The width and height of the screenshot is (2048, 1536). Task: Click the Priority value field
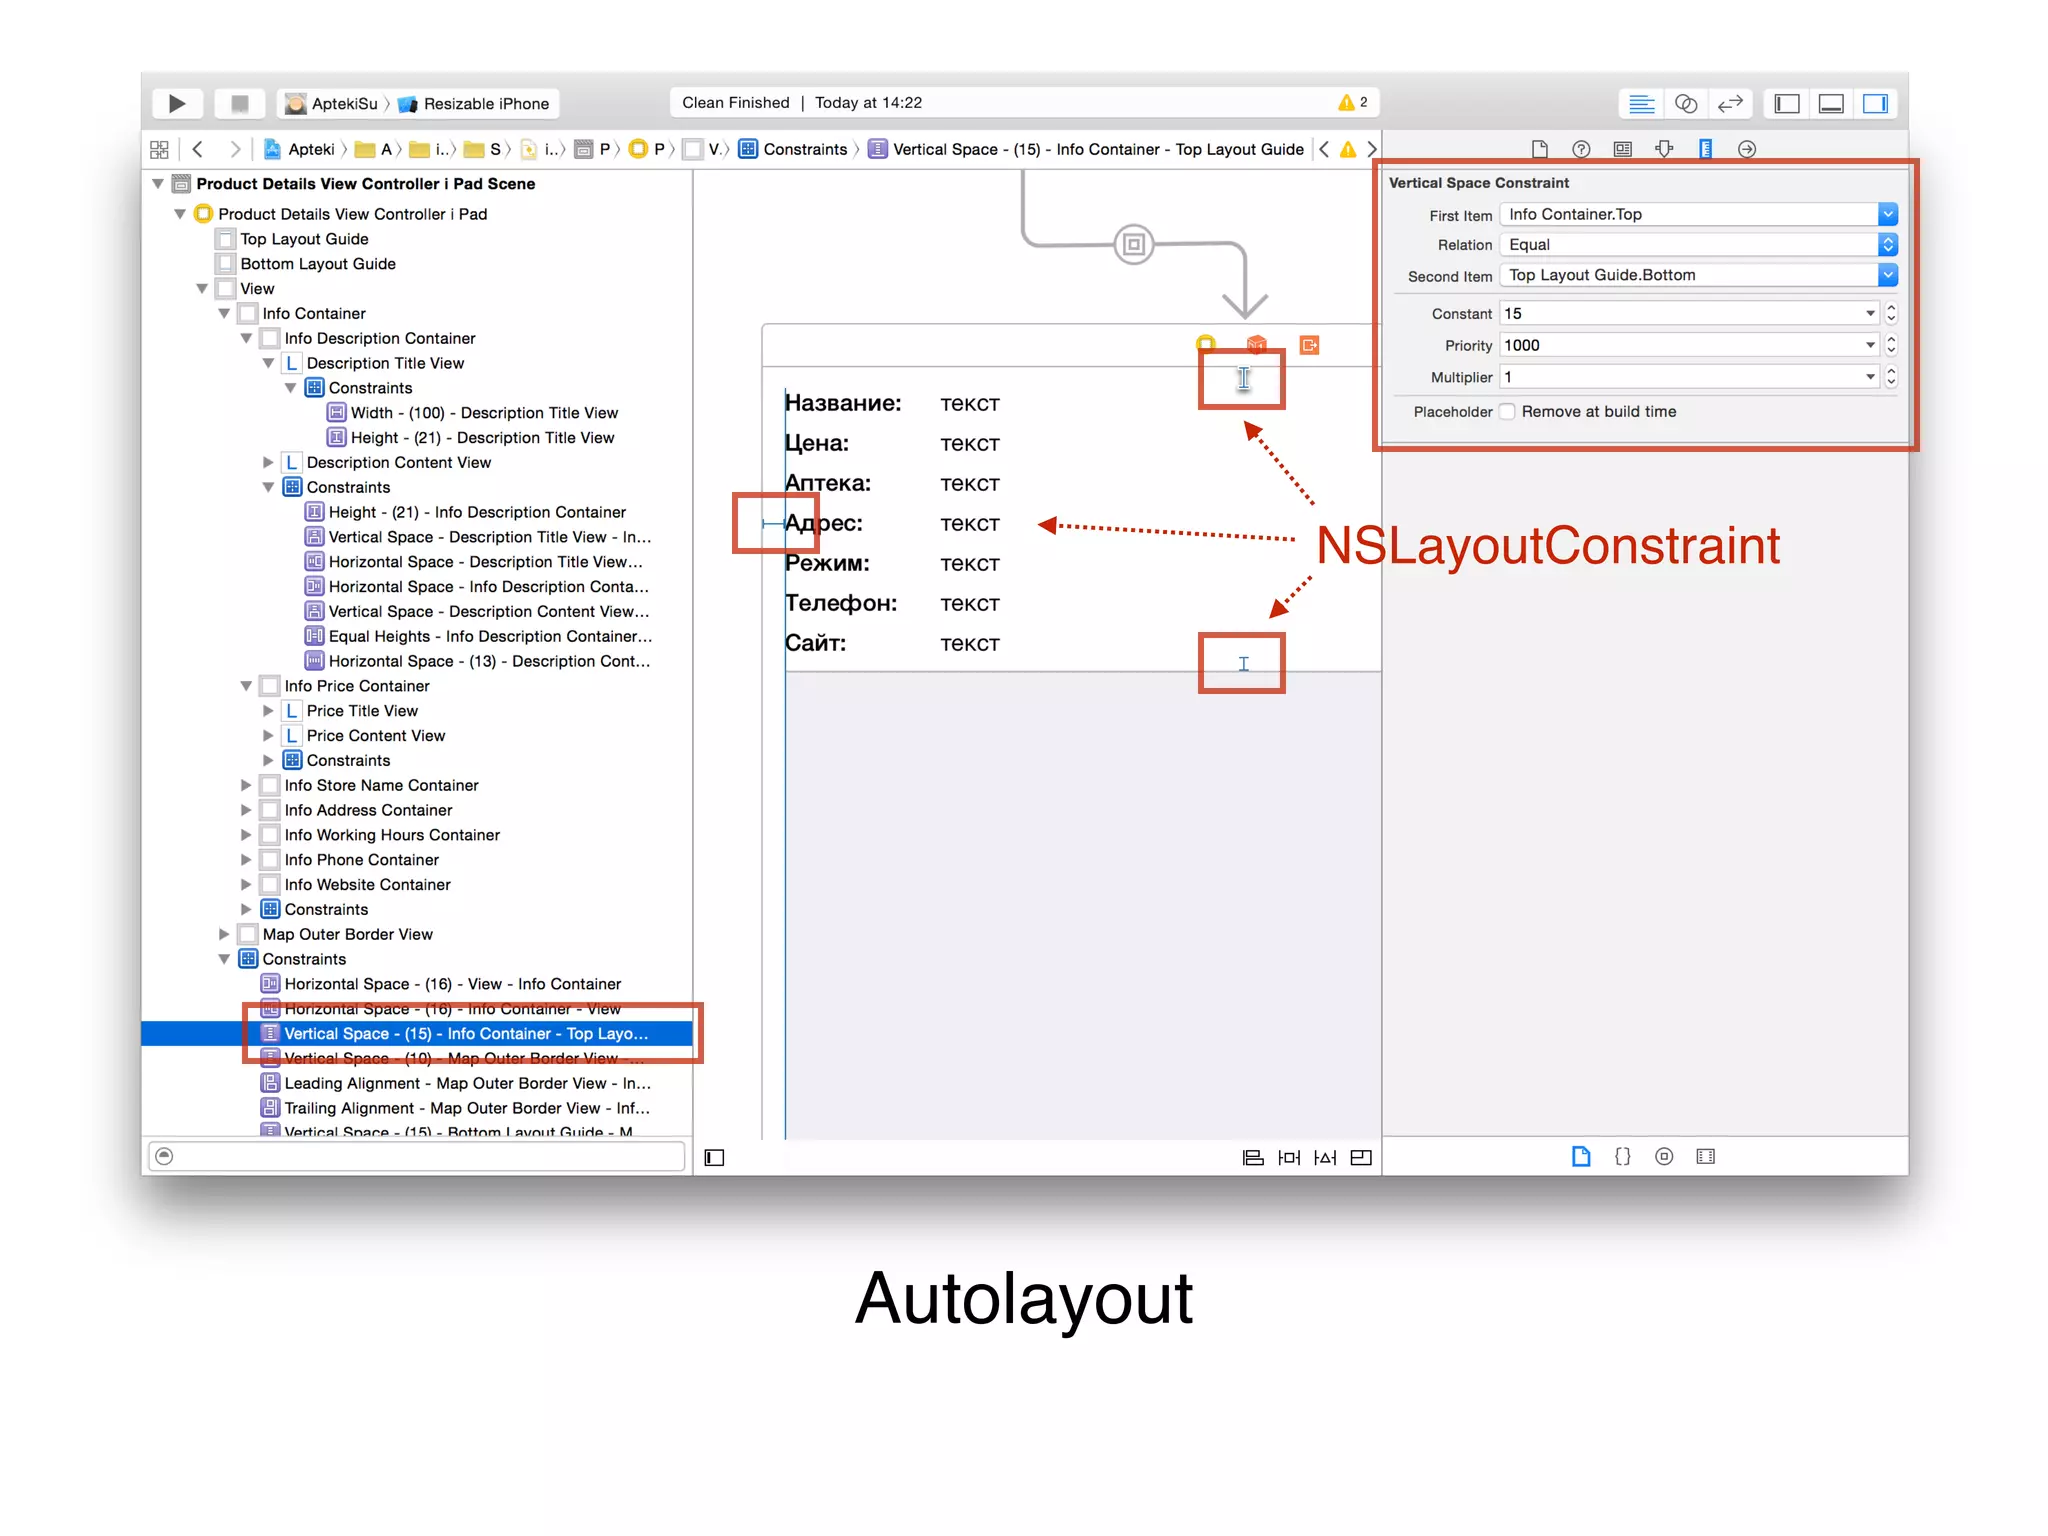coord(1689,345)
